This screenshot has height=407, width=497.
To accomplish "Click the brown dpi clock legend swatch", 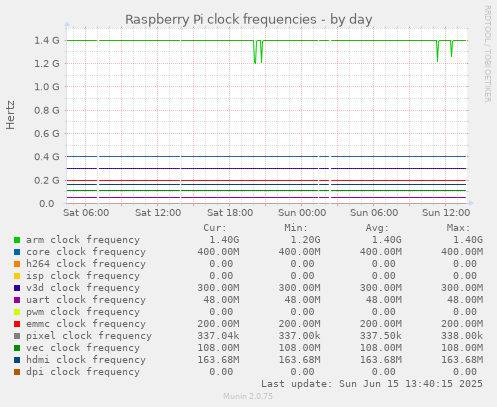I will tap(17, 372).
